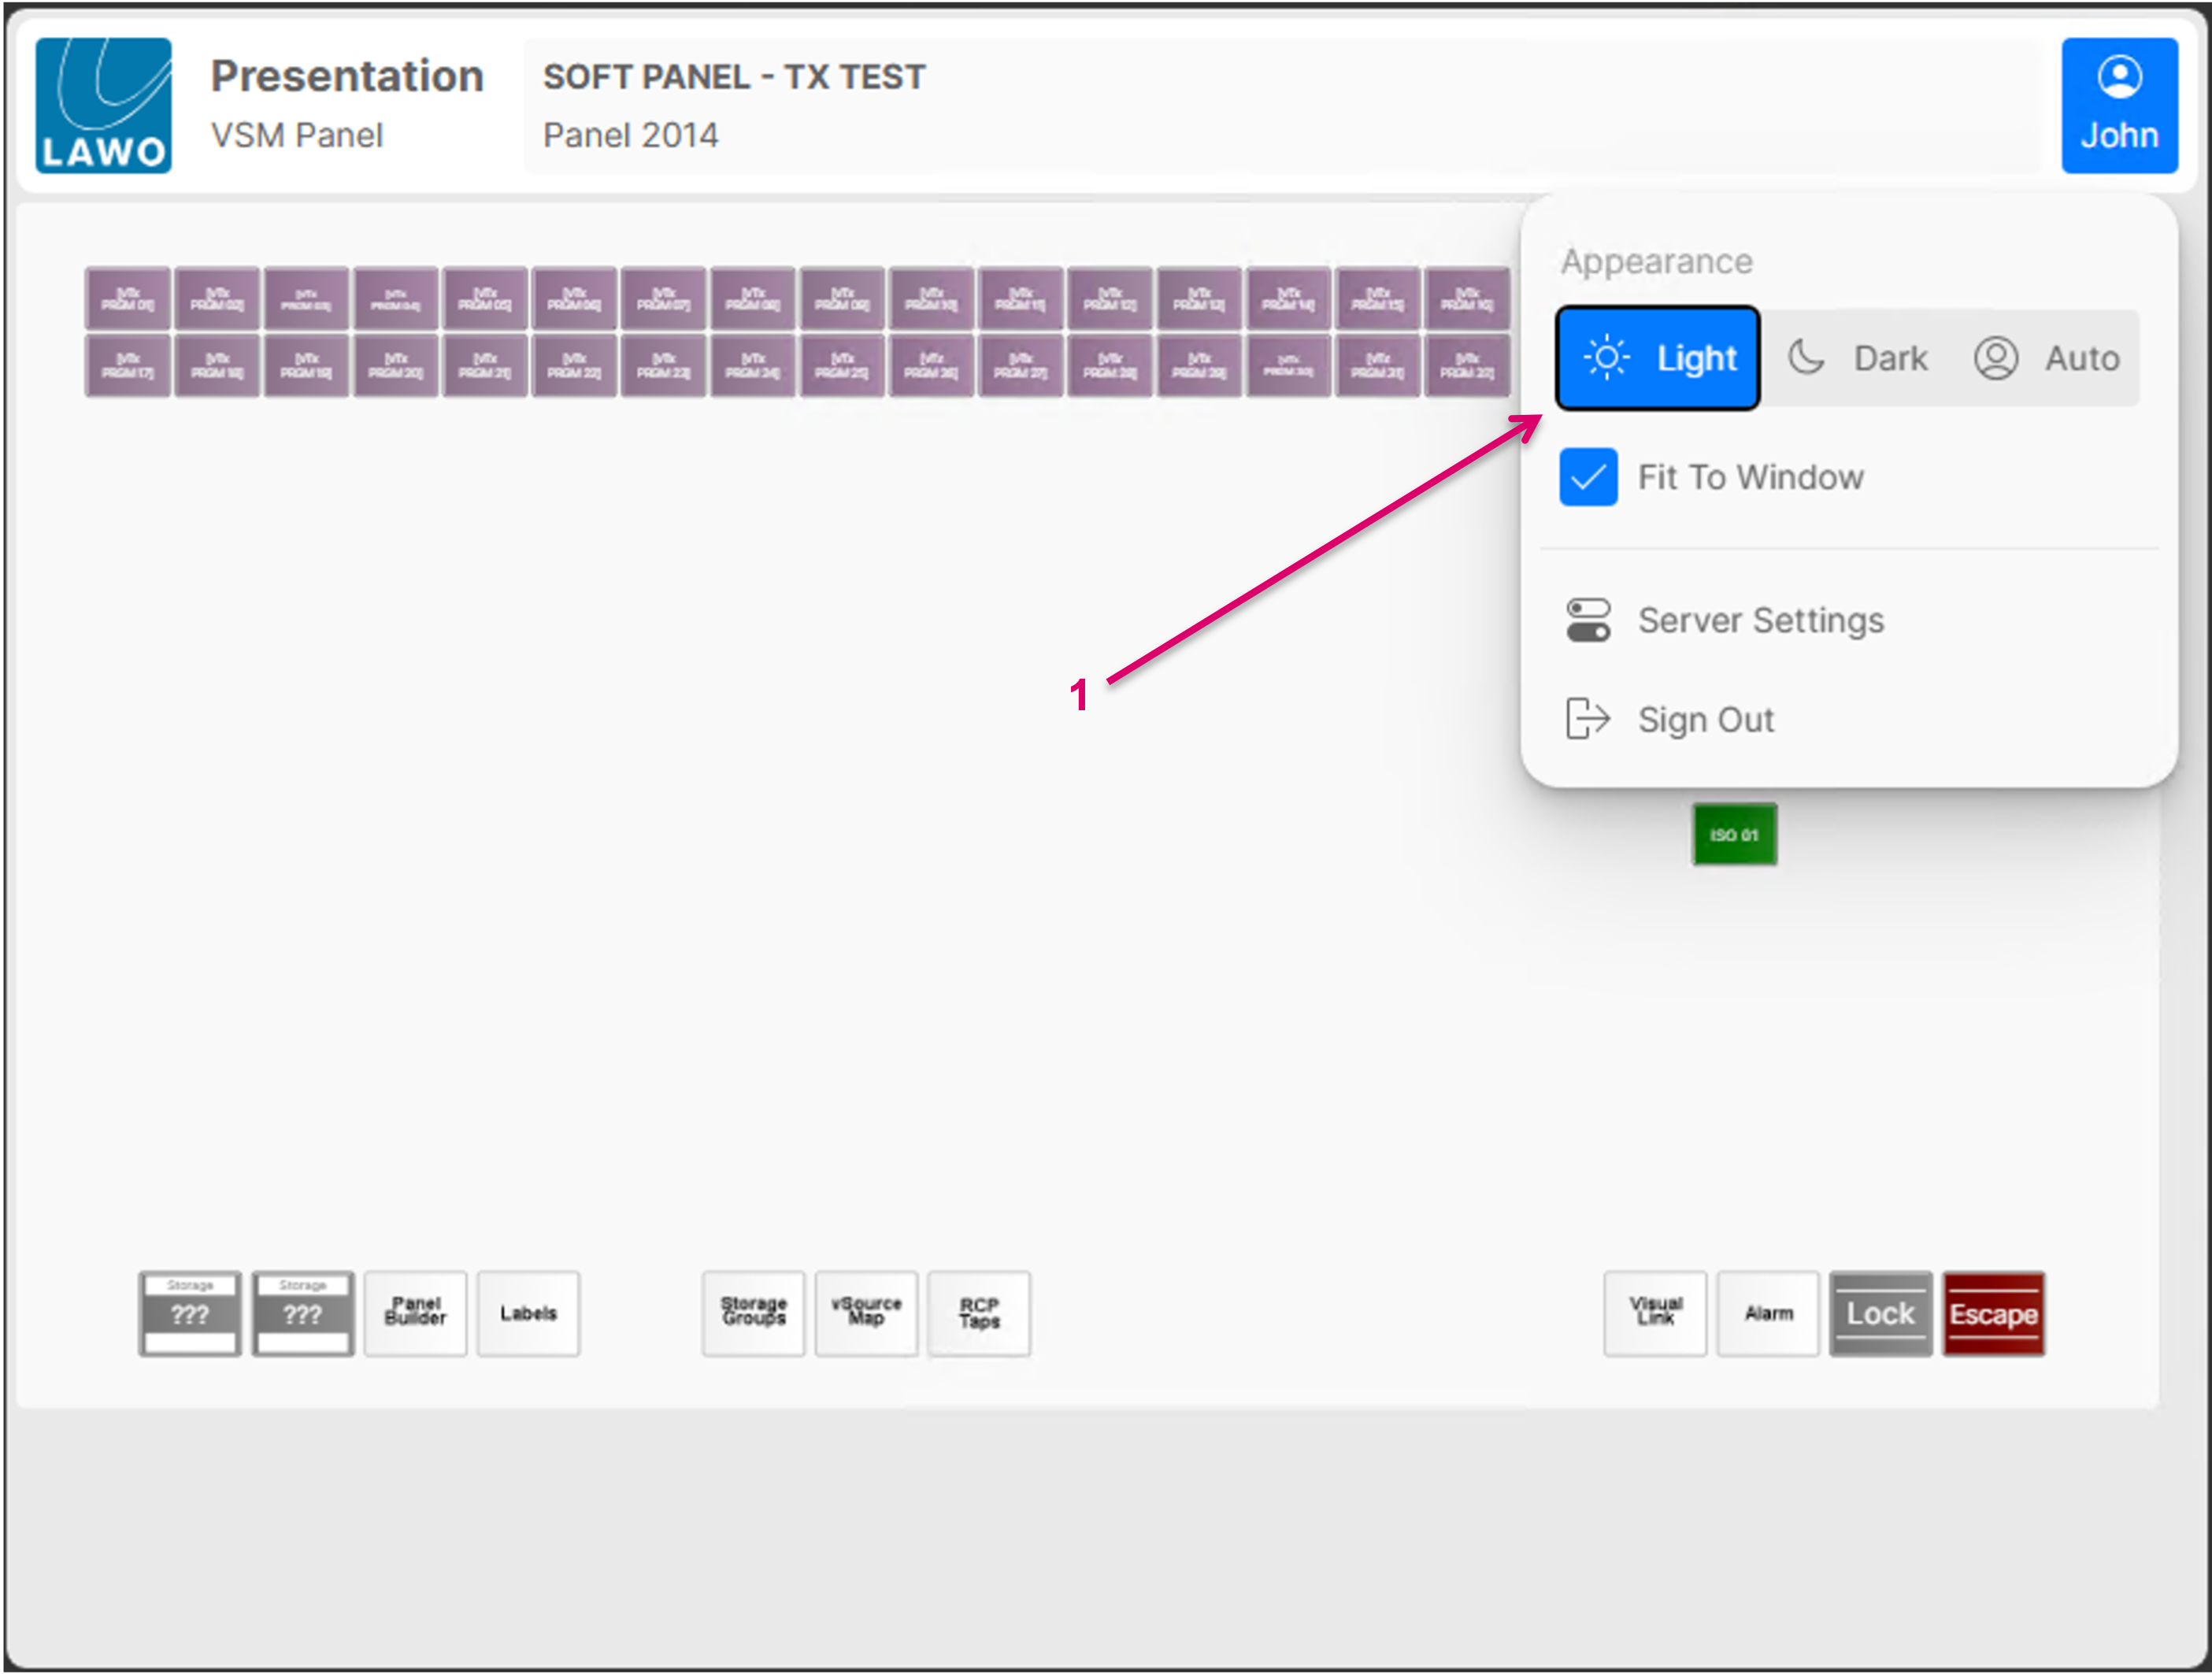The image size is (2212, 1674).
Task: Open Server Settings from the menu
Action: coord(1760,620)
